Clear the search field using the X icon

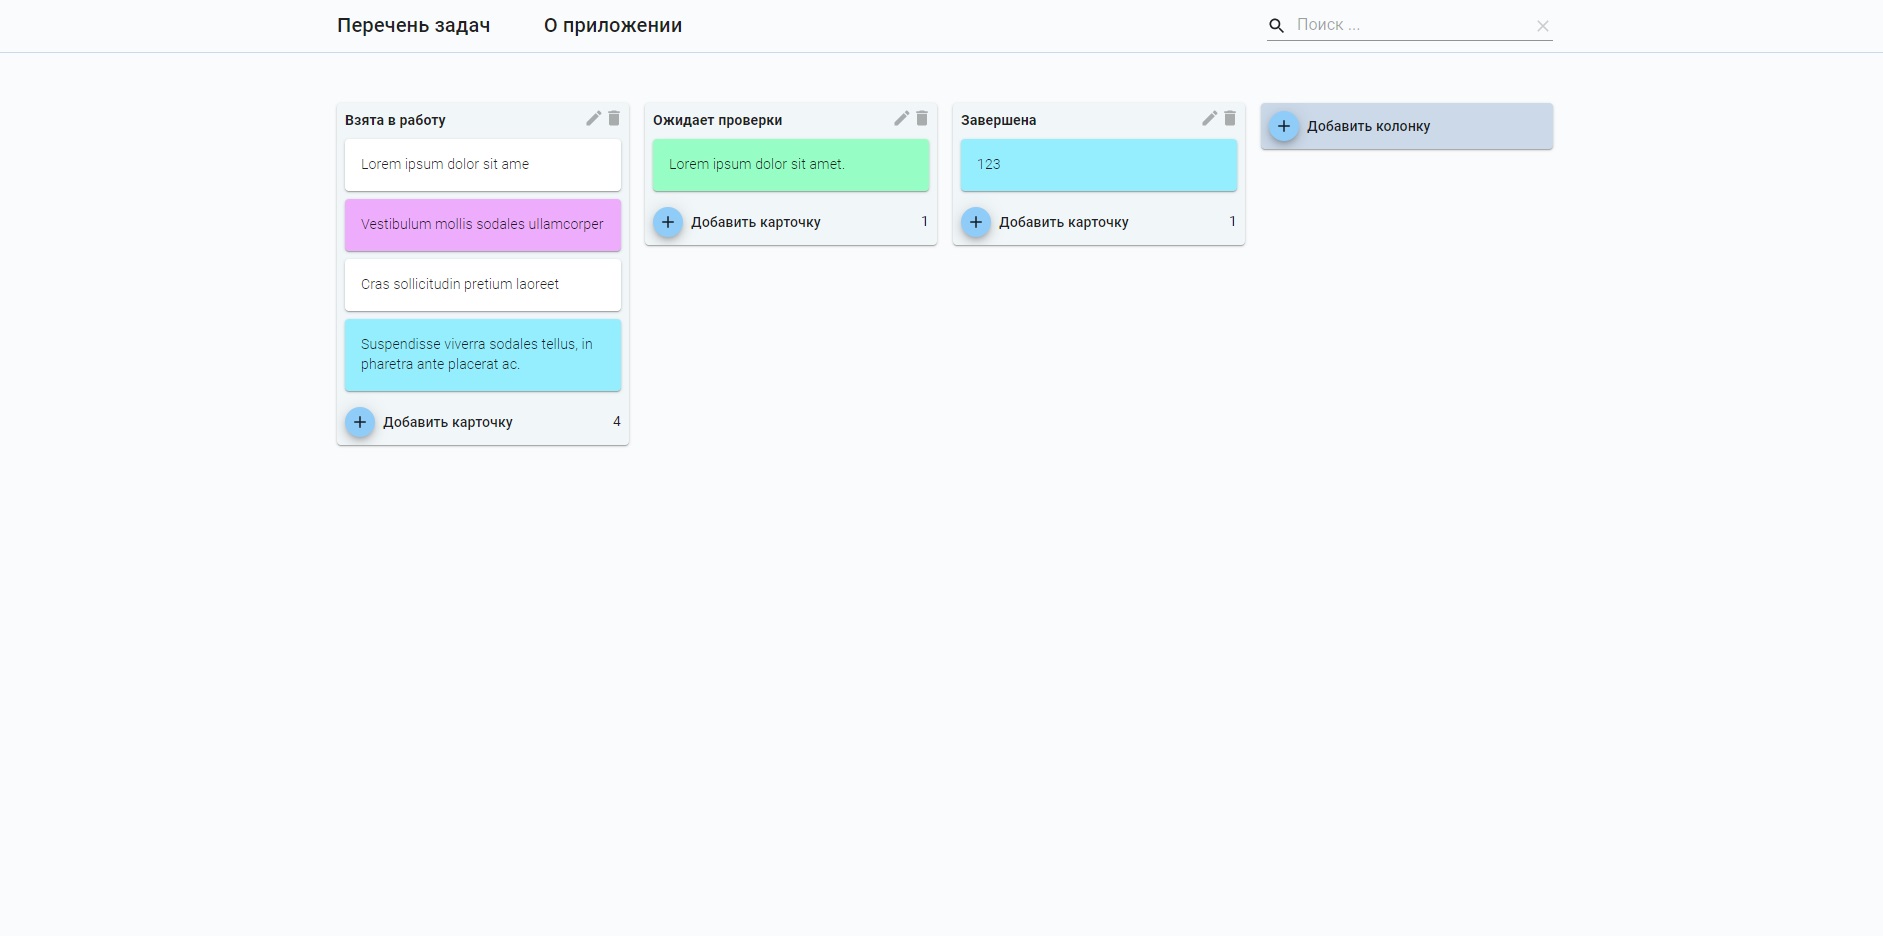[1544, 24]
